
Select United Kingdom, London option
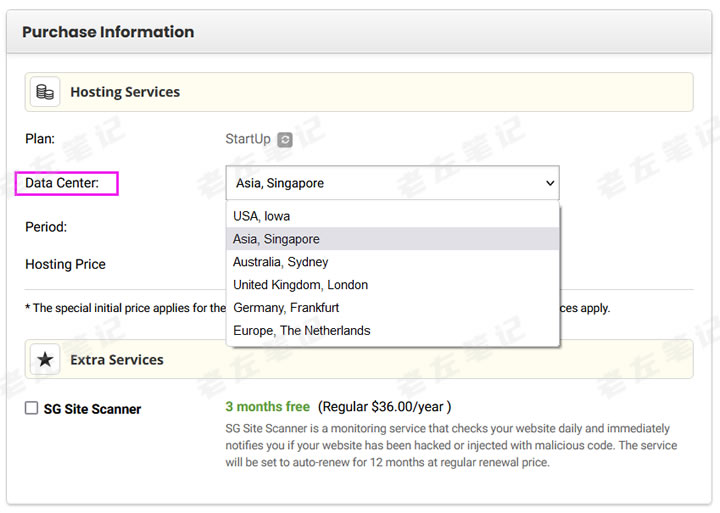(x=301, y=285)
